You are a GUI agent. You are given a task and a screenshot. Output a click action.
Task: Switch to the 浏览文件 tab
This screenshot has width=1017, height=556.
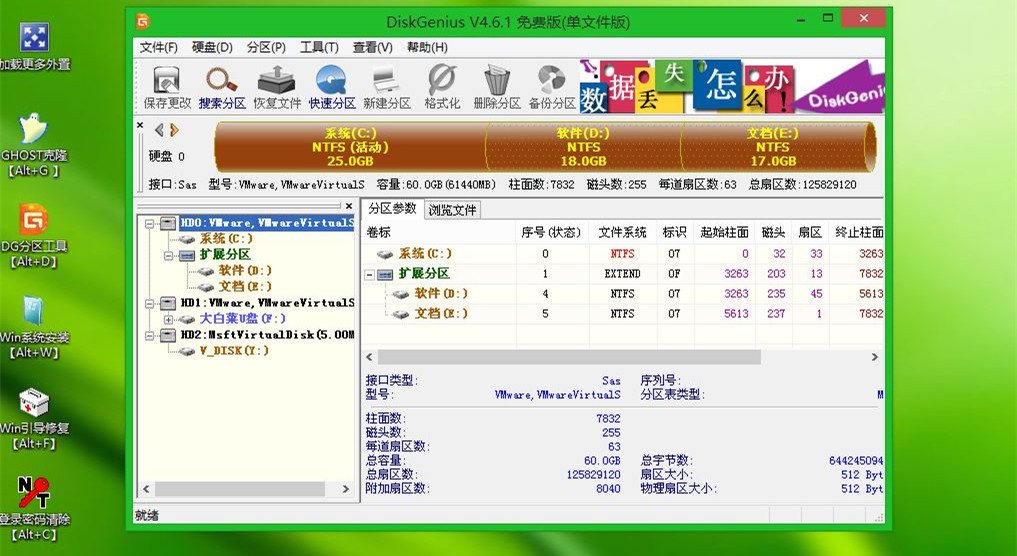[453, 210]
